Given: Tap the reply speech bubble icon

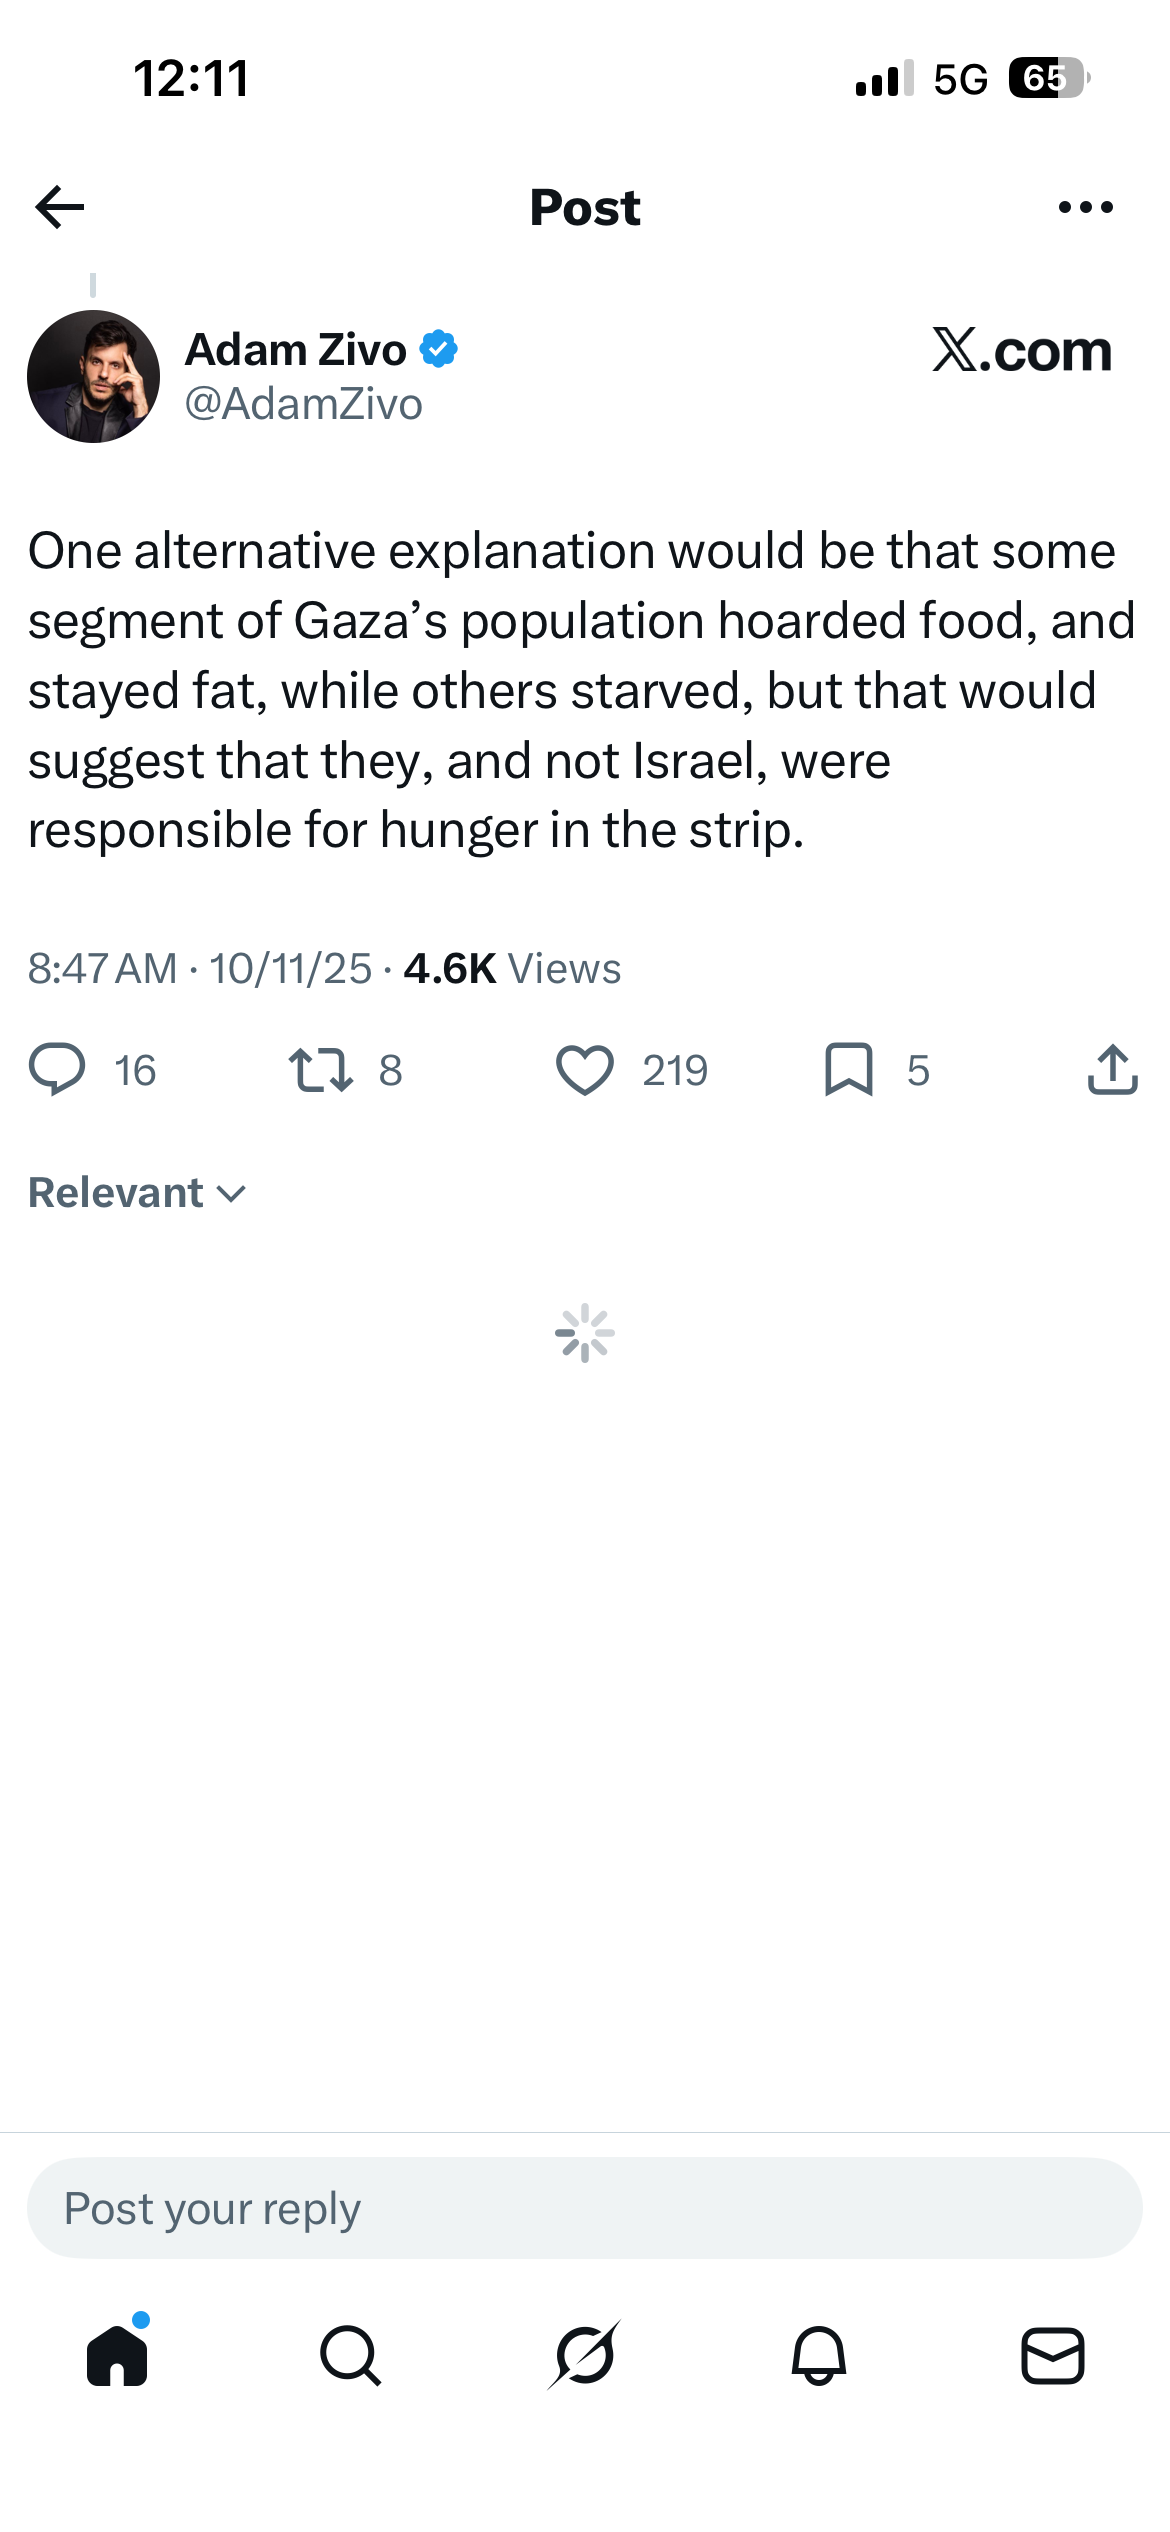Looking at the screenshot, I should [x=57, y=1070].
